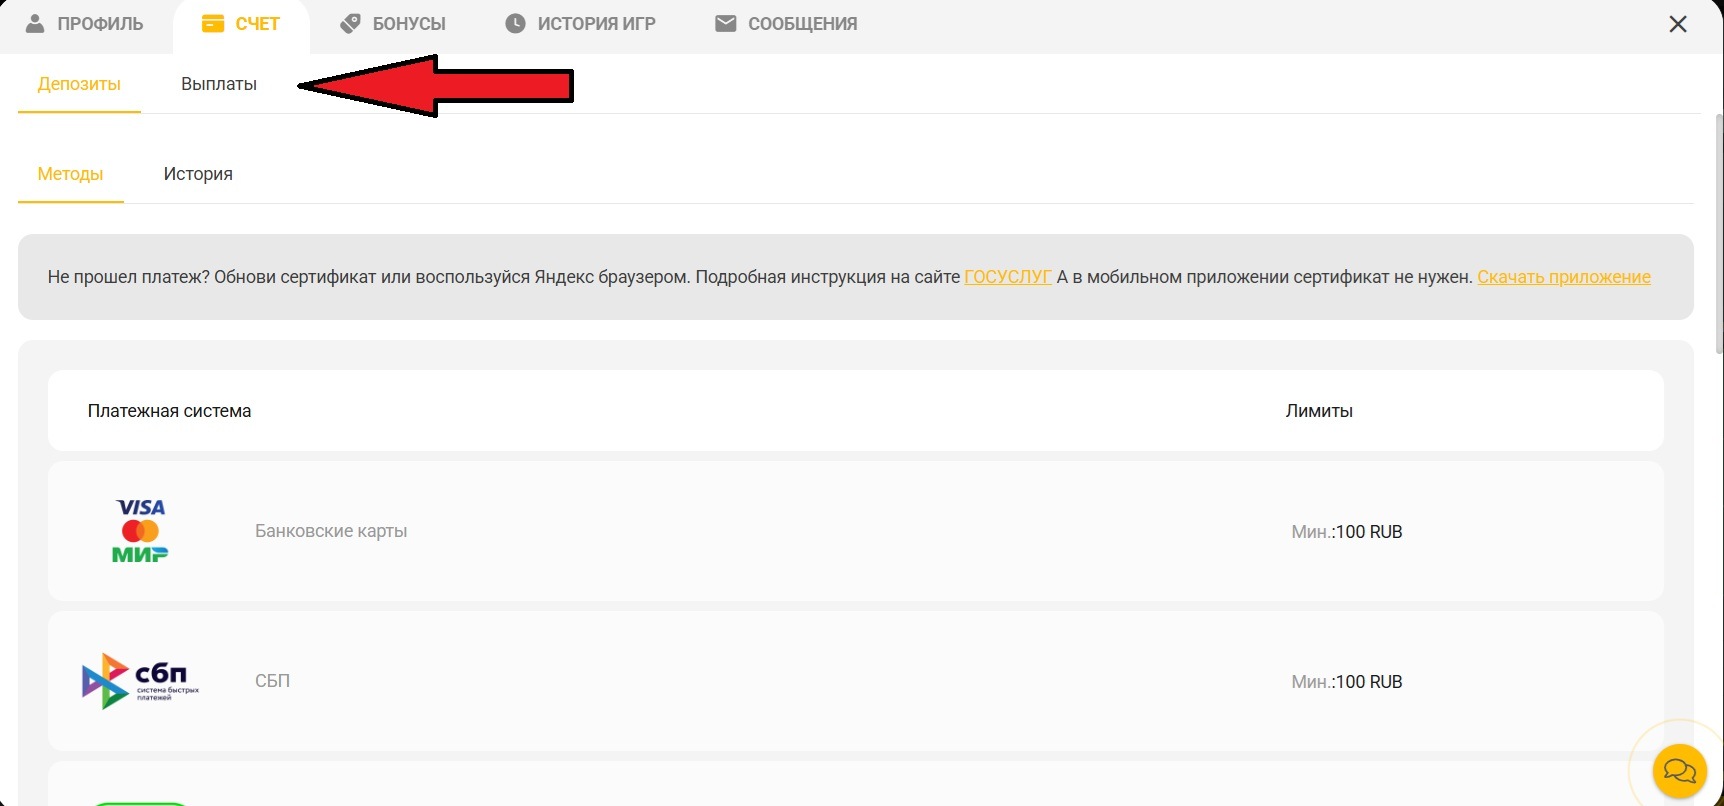Open deposit История tab
The height and width of the screenshot is (806, 1724).
(198, 174)
